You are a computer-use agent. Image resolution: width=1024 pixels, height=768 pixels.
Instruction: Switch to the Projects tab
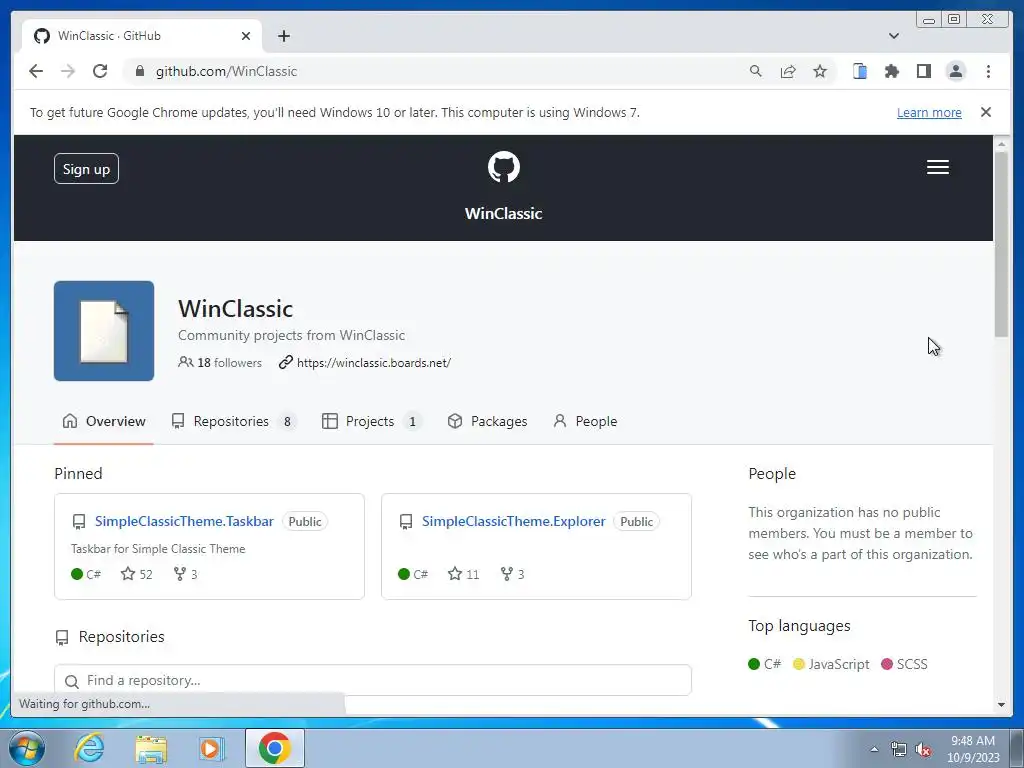(371, 421)
